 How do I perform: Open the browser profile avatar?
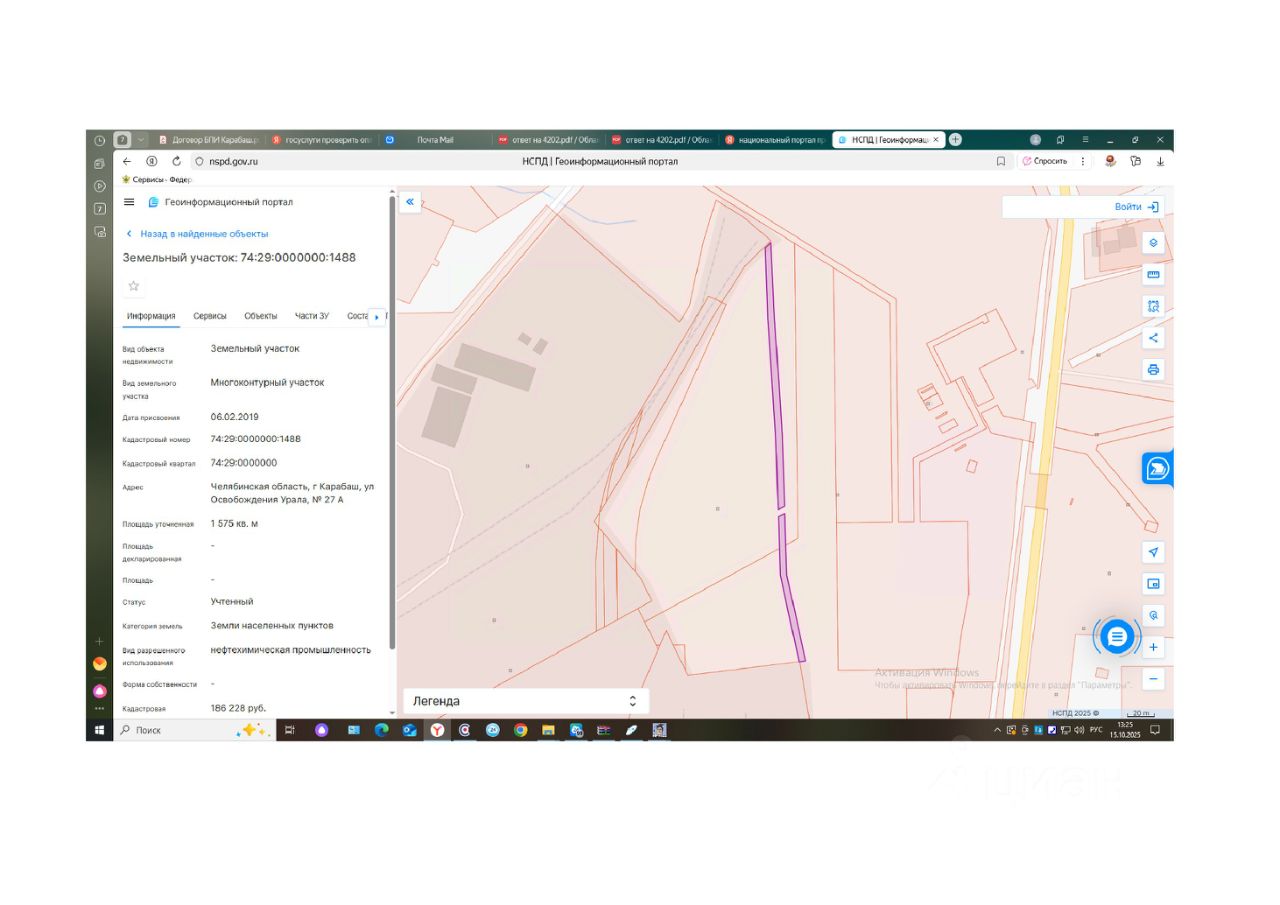point(1036,140)
